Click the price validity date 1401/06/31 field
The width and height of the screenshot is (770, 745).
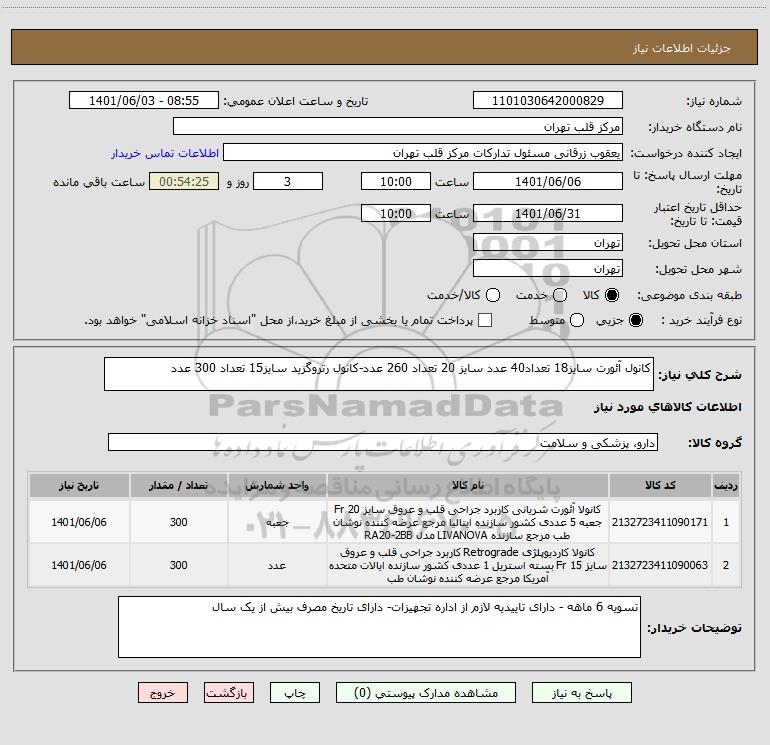pos(548,213)
